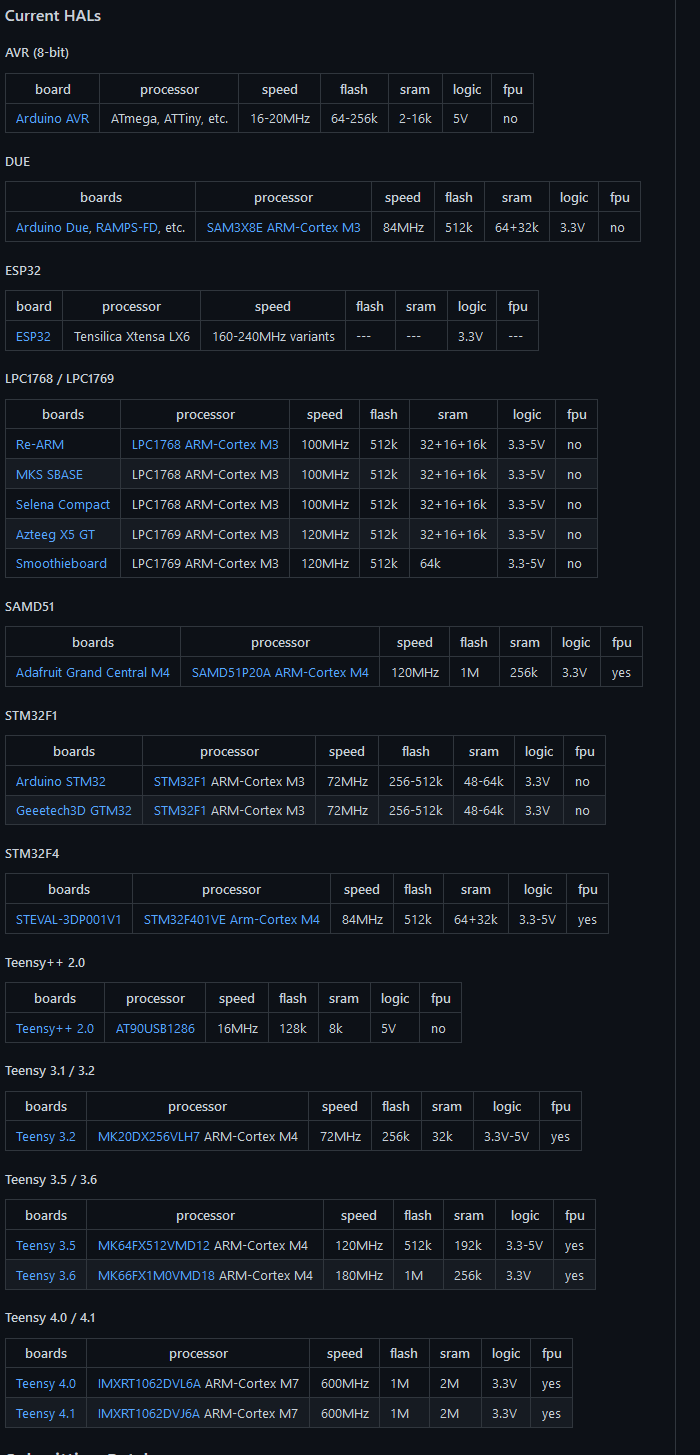Follow the IMXRT1062DVJ6A processor link
The width and height of the screenshot is (700, 1455).
[x=149, y=1413]
